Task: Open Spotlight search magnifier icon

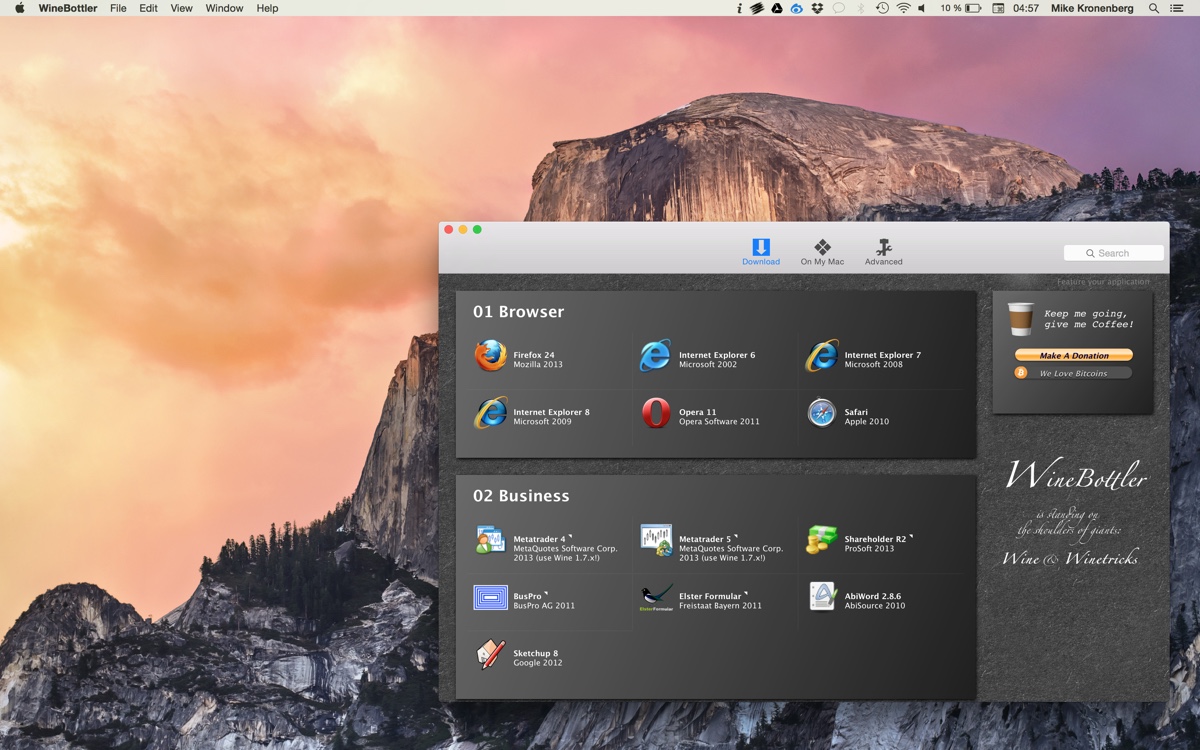Action: 1154,8
